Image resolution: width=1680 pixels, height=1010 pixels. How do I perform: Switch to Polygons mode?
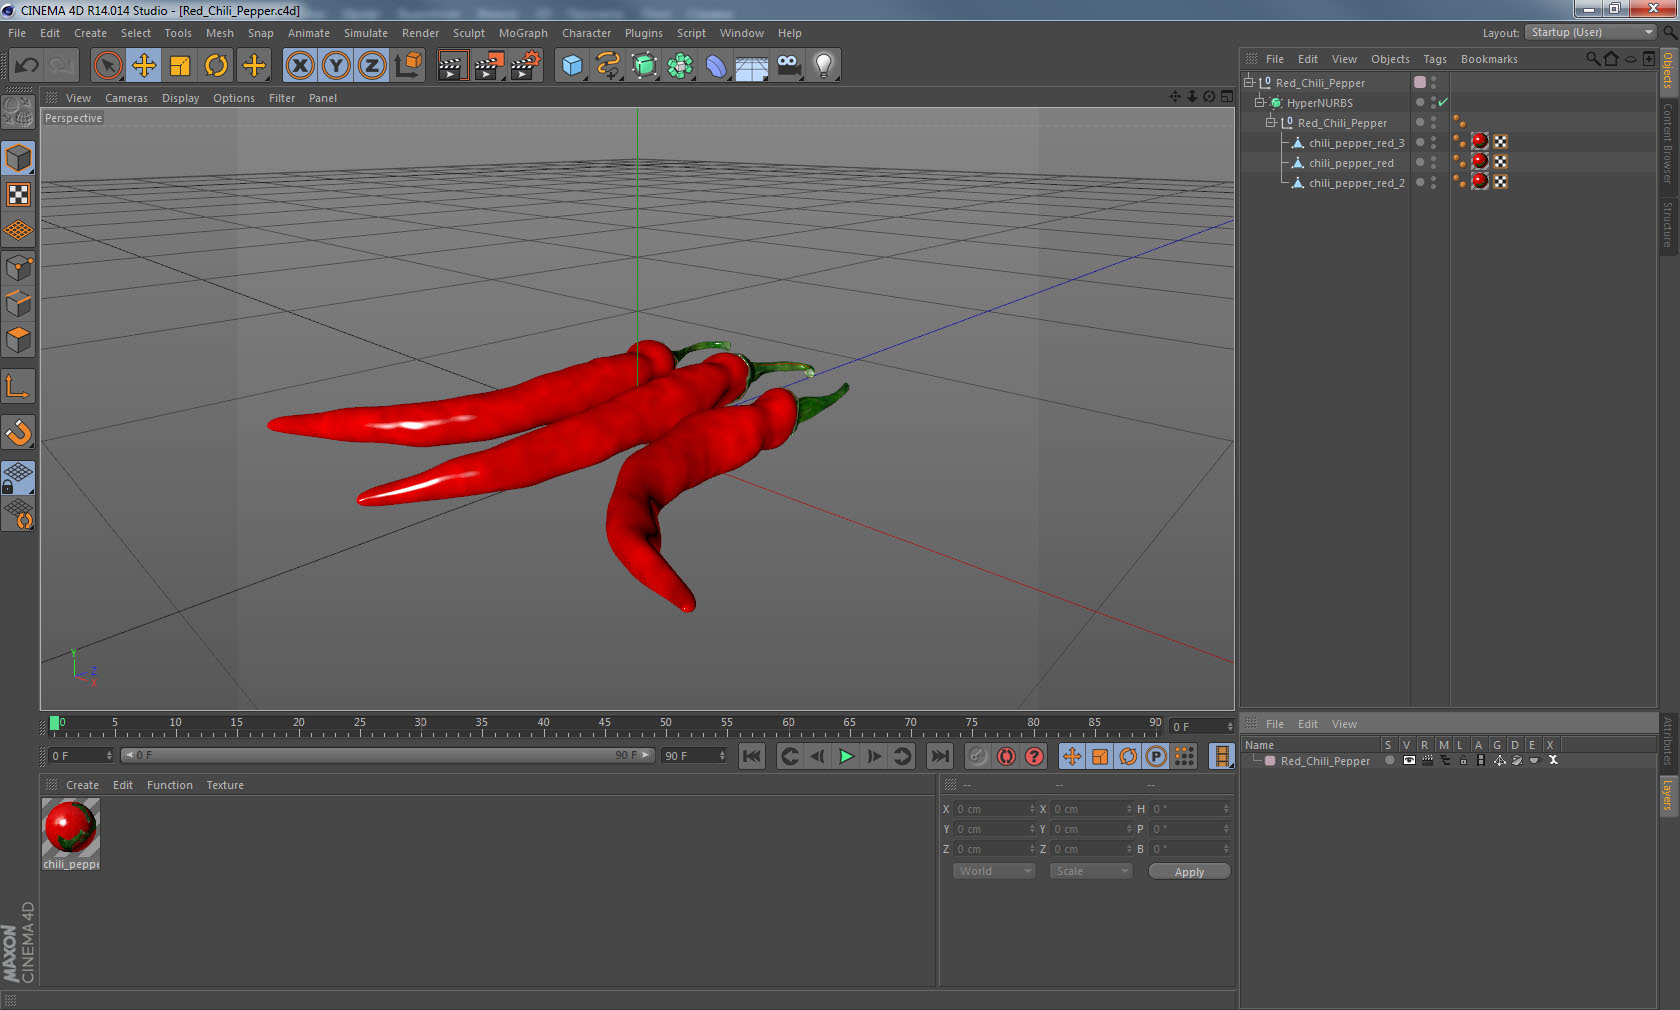[x=18, y=340]
